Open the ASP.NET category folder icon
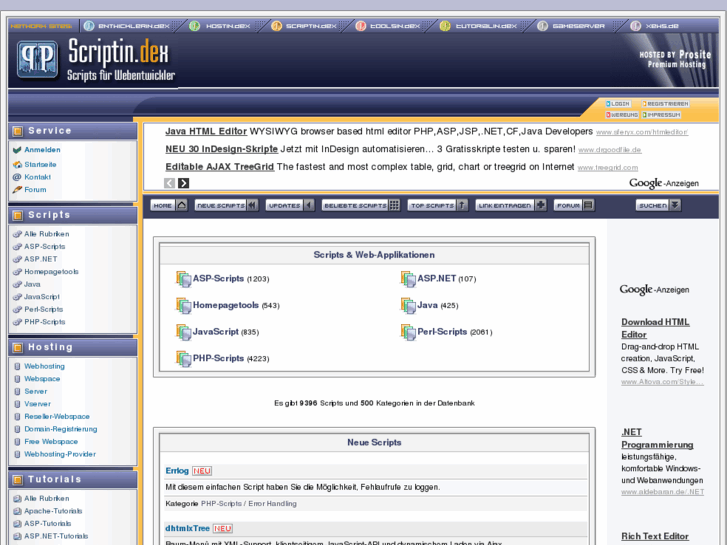This screenshot has height=545, width=727. [x=408, y=279]
